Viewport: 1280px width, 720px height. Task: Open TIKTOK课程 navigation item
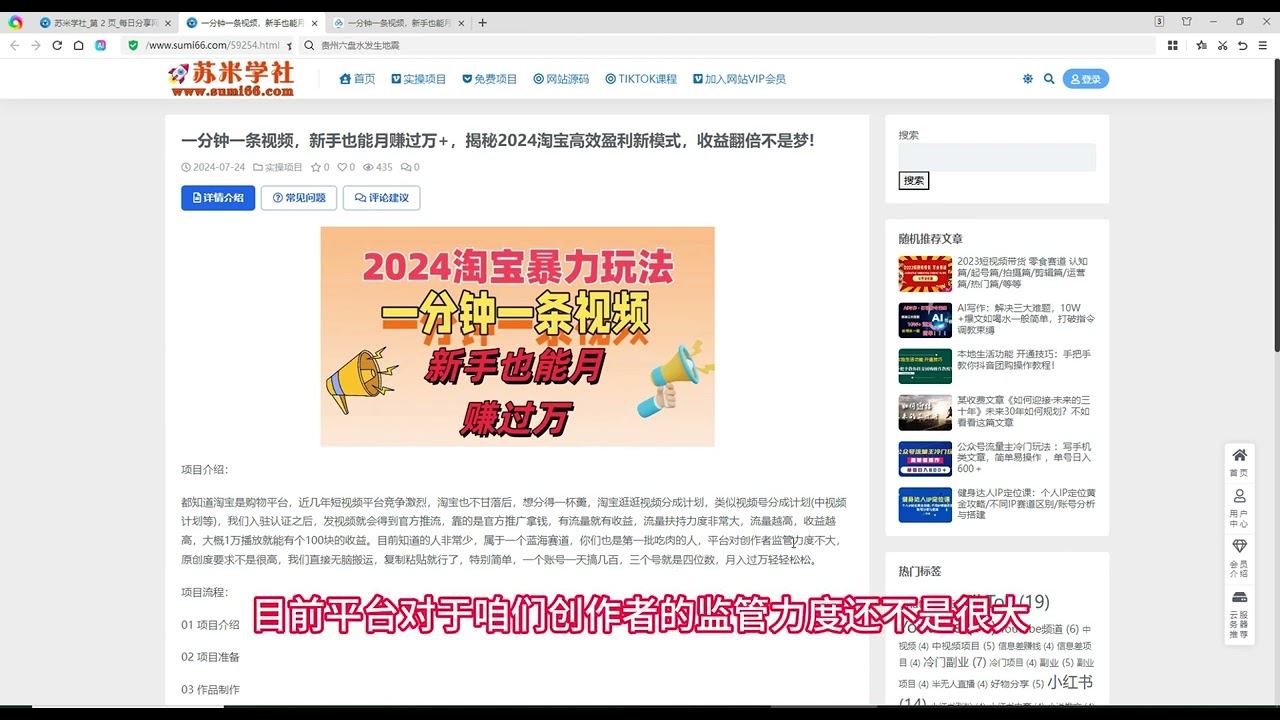tap(641, 79)
